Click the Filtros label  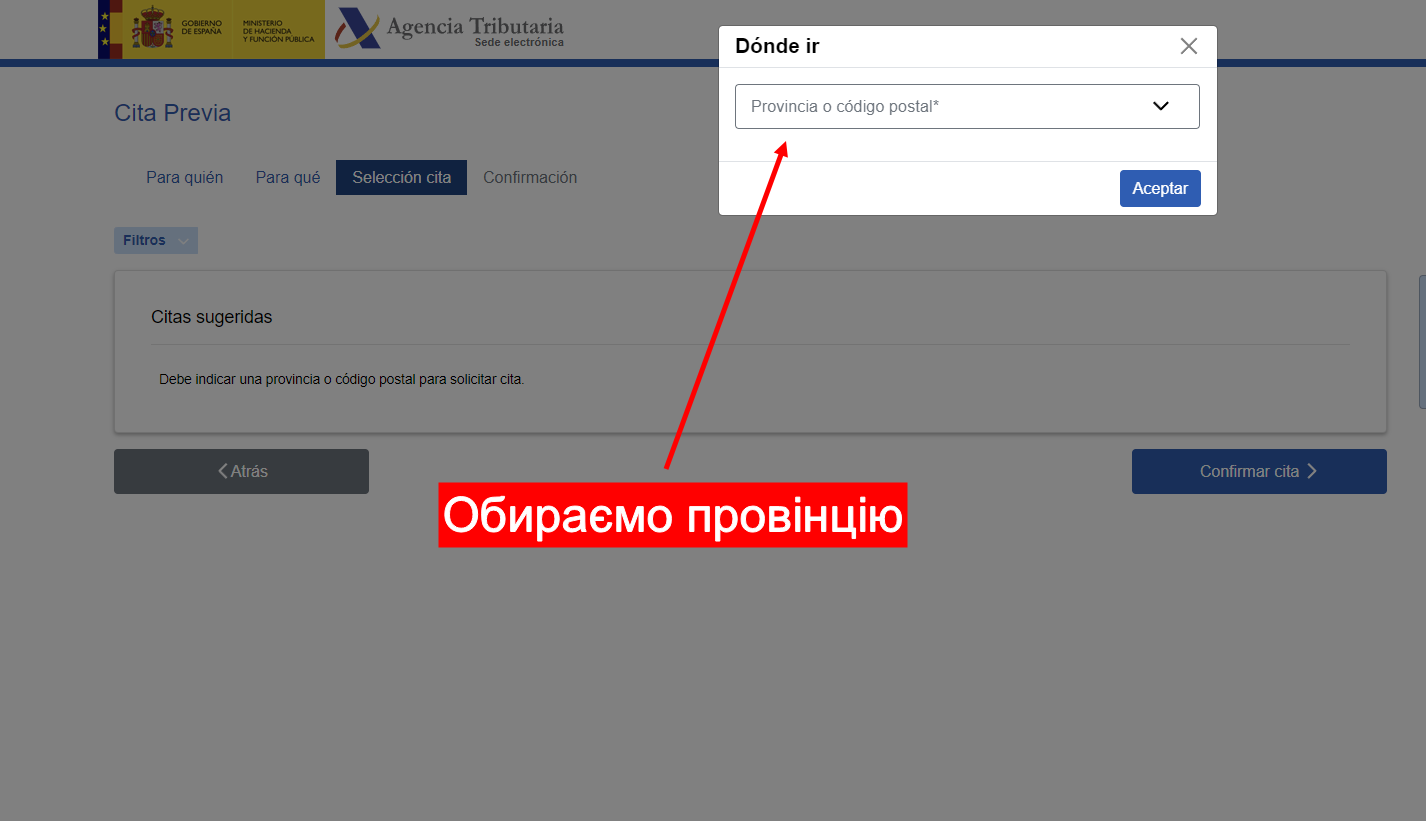tap(144, 241)
